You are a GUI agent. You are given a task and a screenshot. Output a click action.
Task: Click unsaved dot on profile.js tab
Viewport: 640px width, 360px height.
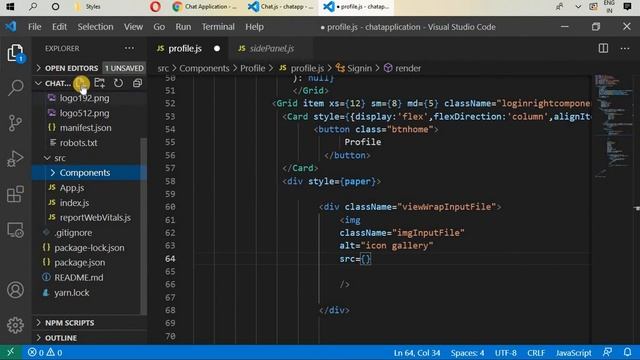[x=217, y=48]
